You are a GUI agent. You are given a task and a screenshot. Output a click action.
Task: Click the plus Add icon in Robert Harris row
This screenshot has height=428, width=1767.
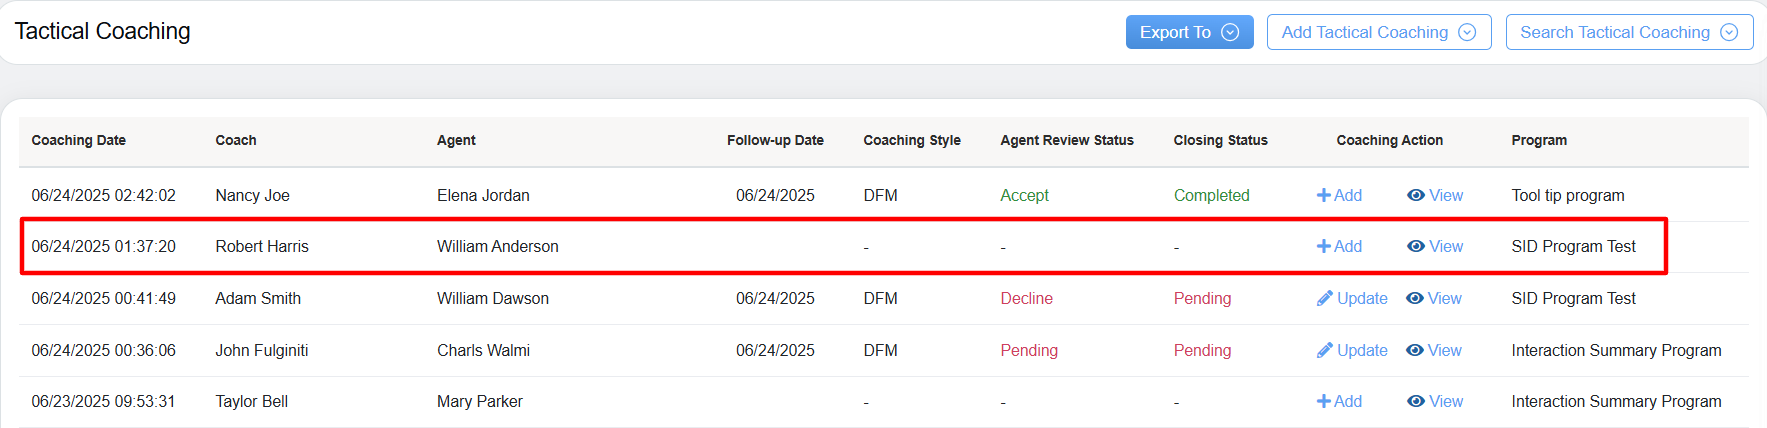(x=1324, y=246)
